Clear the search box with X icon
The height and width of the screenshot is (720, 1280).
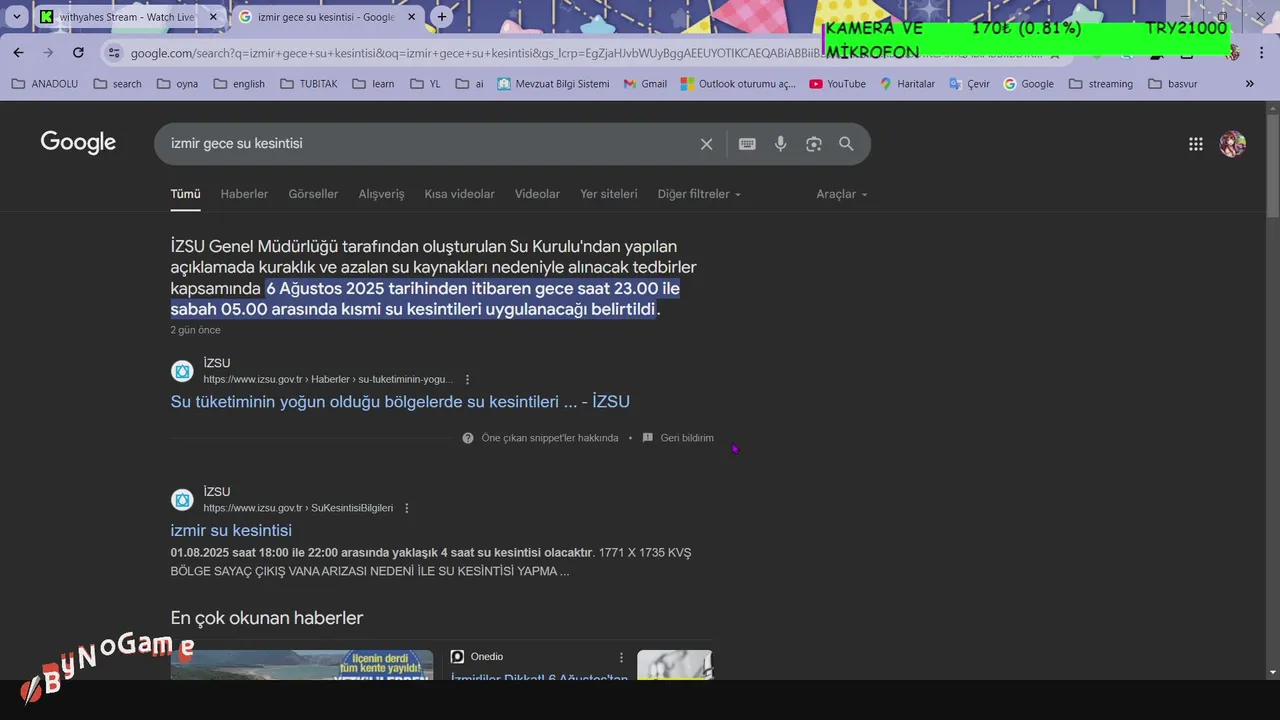click(x=706, y=144)
